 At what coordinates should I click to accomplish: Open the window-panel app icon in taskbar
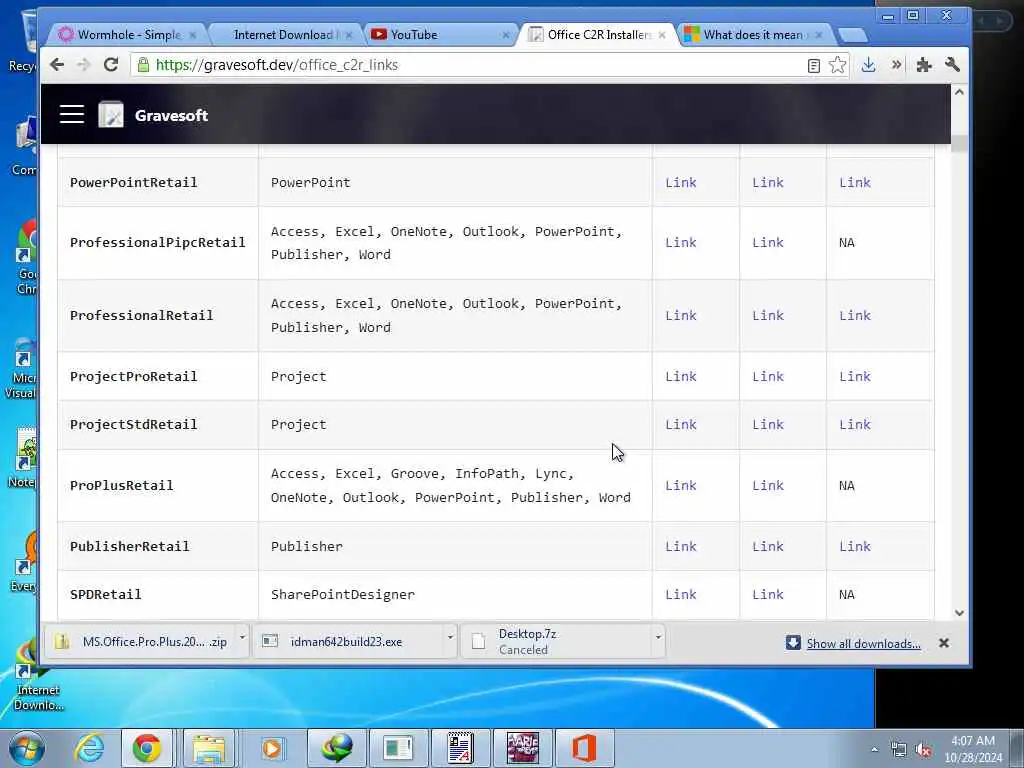coord(398,748)
